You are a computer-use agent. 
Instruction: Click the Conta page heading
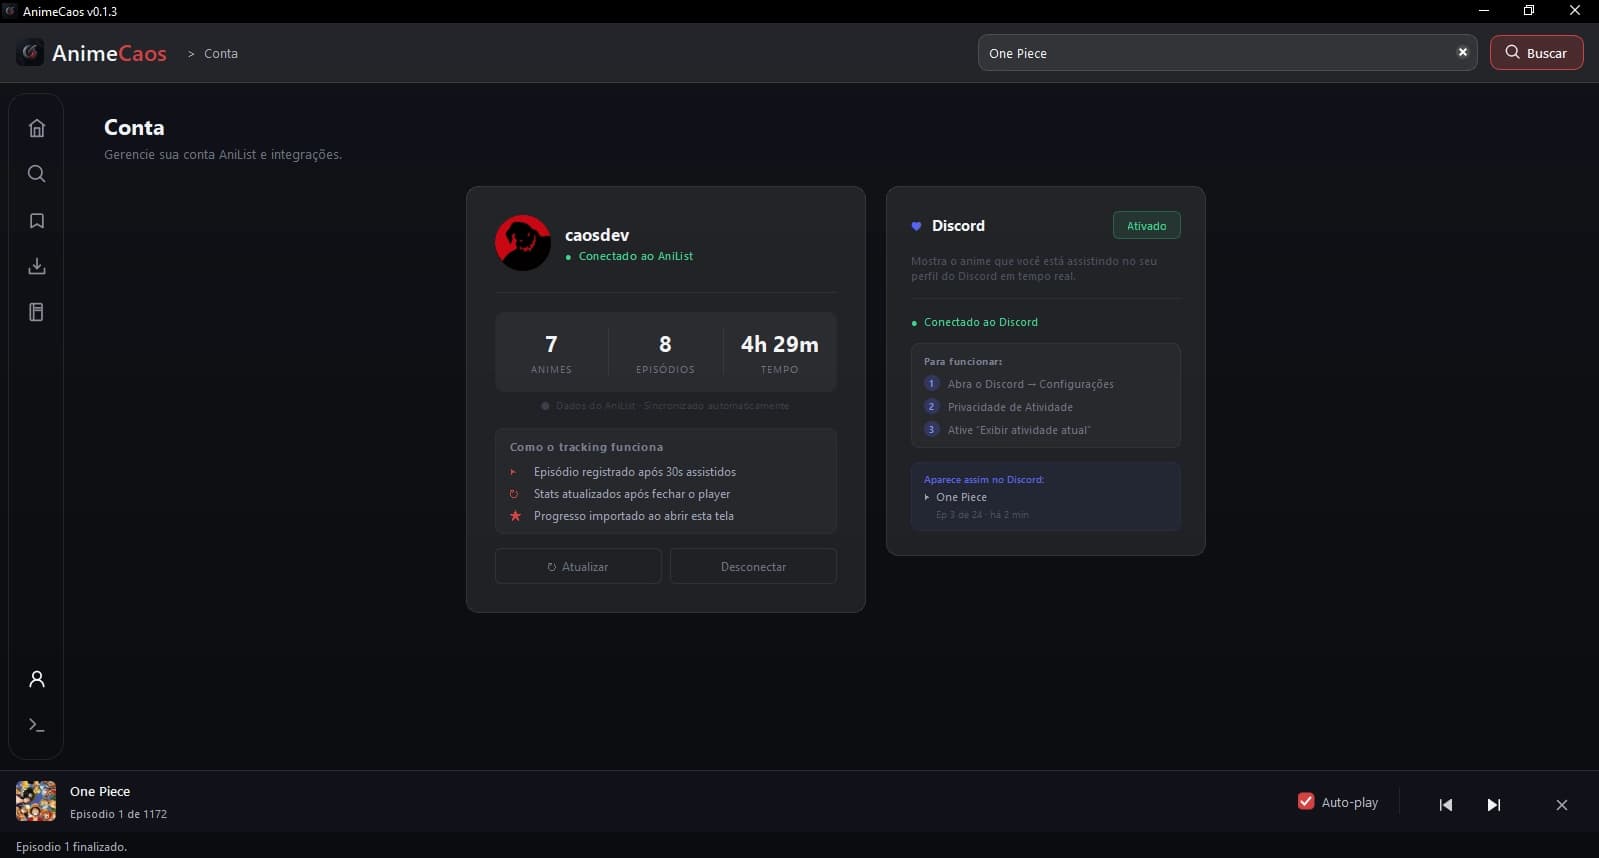click(134, 127)
